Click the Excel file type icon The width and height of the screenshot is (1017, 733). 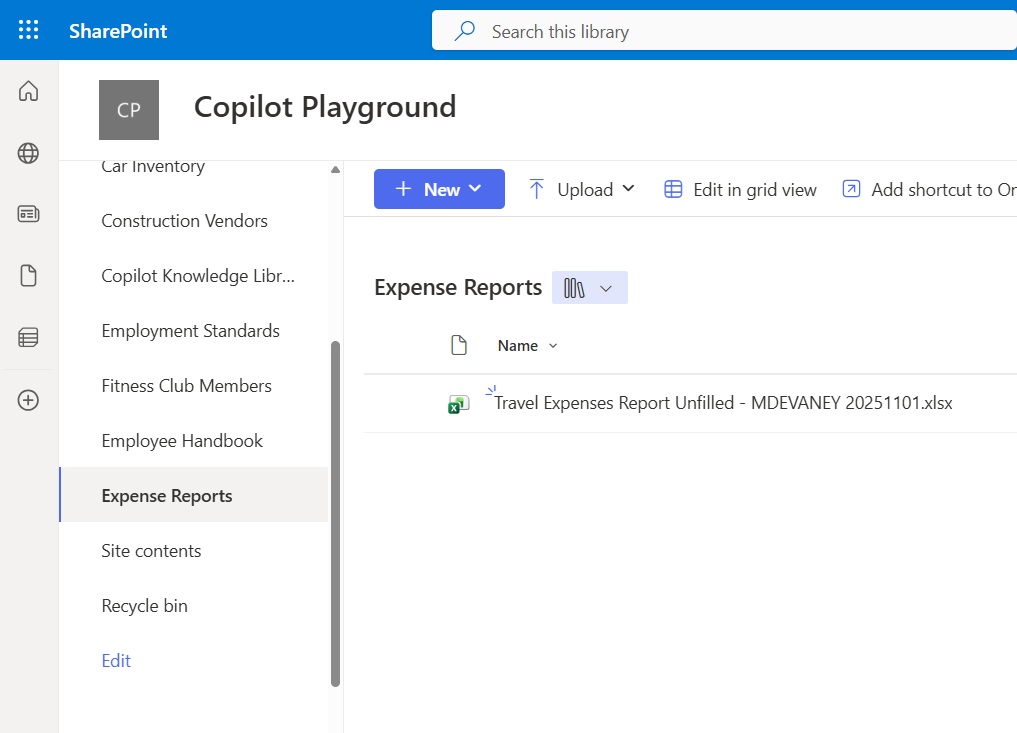[458, 404]
